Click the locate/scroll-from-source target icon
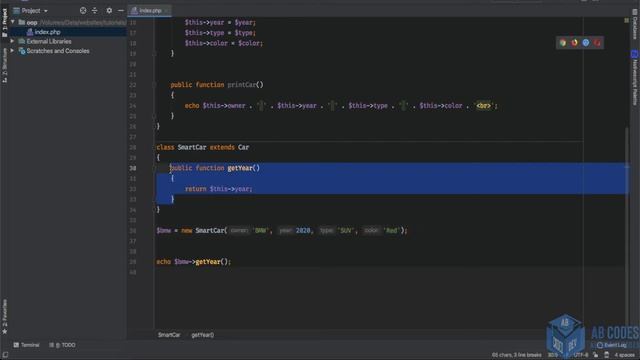The height and width of the screenshot is (360, 640). point(83,11)
